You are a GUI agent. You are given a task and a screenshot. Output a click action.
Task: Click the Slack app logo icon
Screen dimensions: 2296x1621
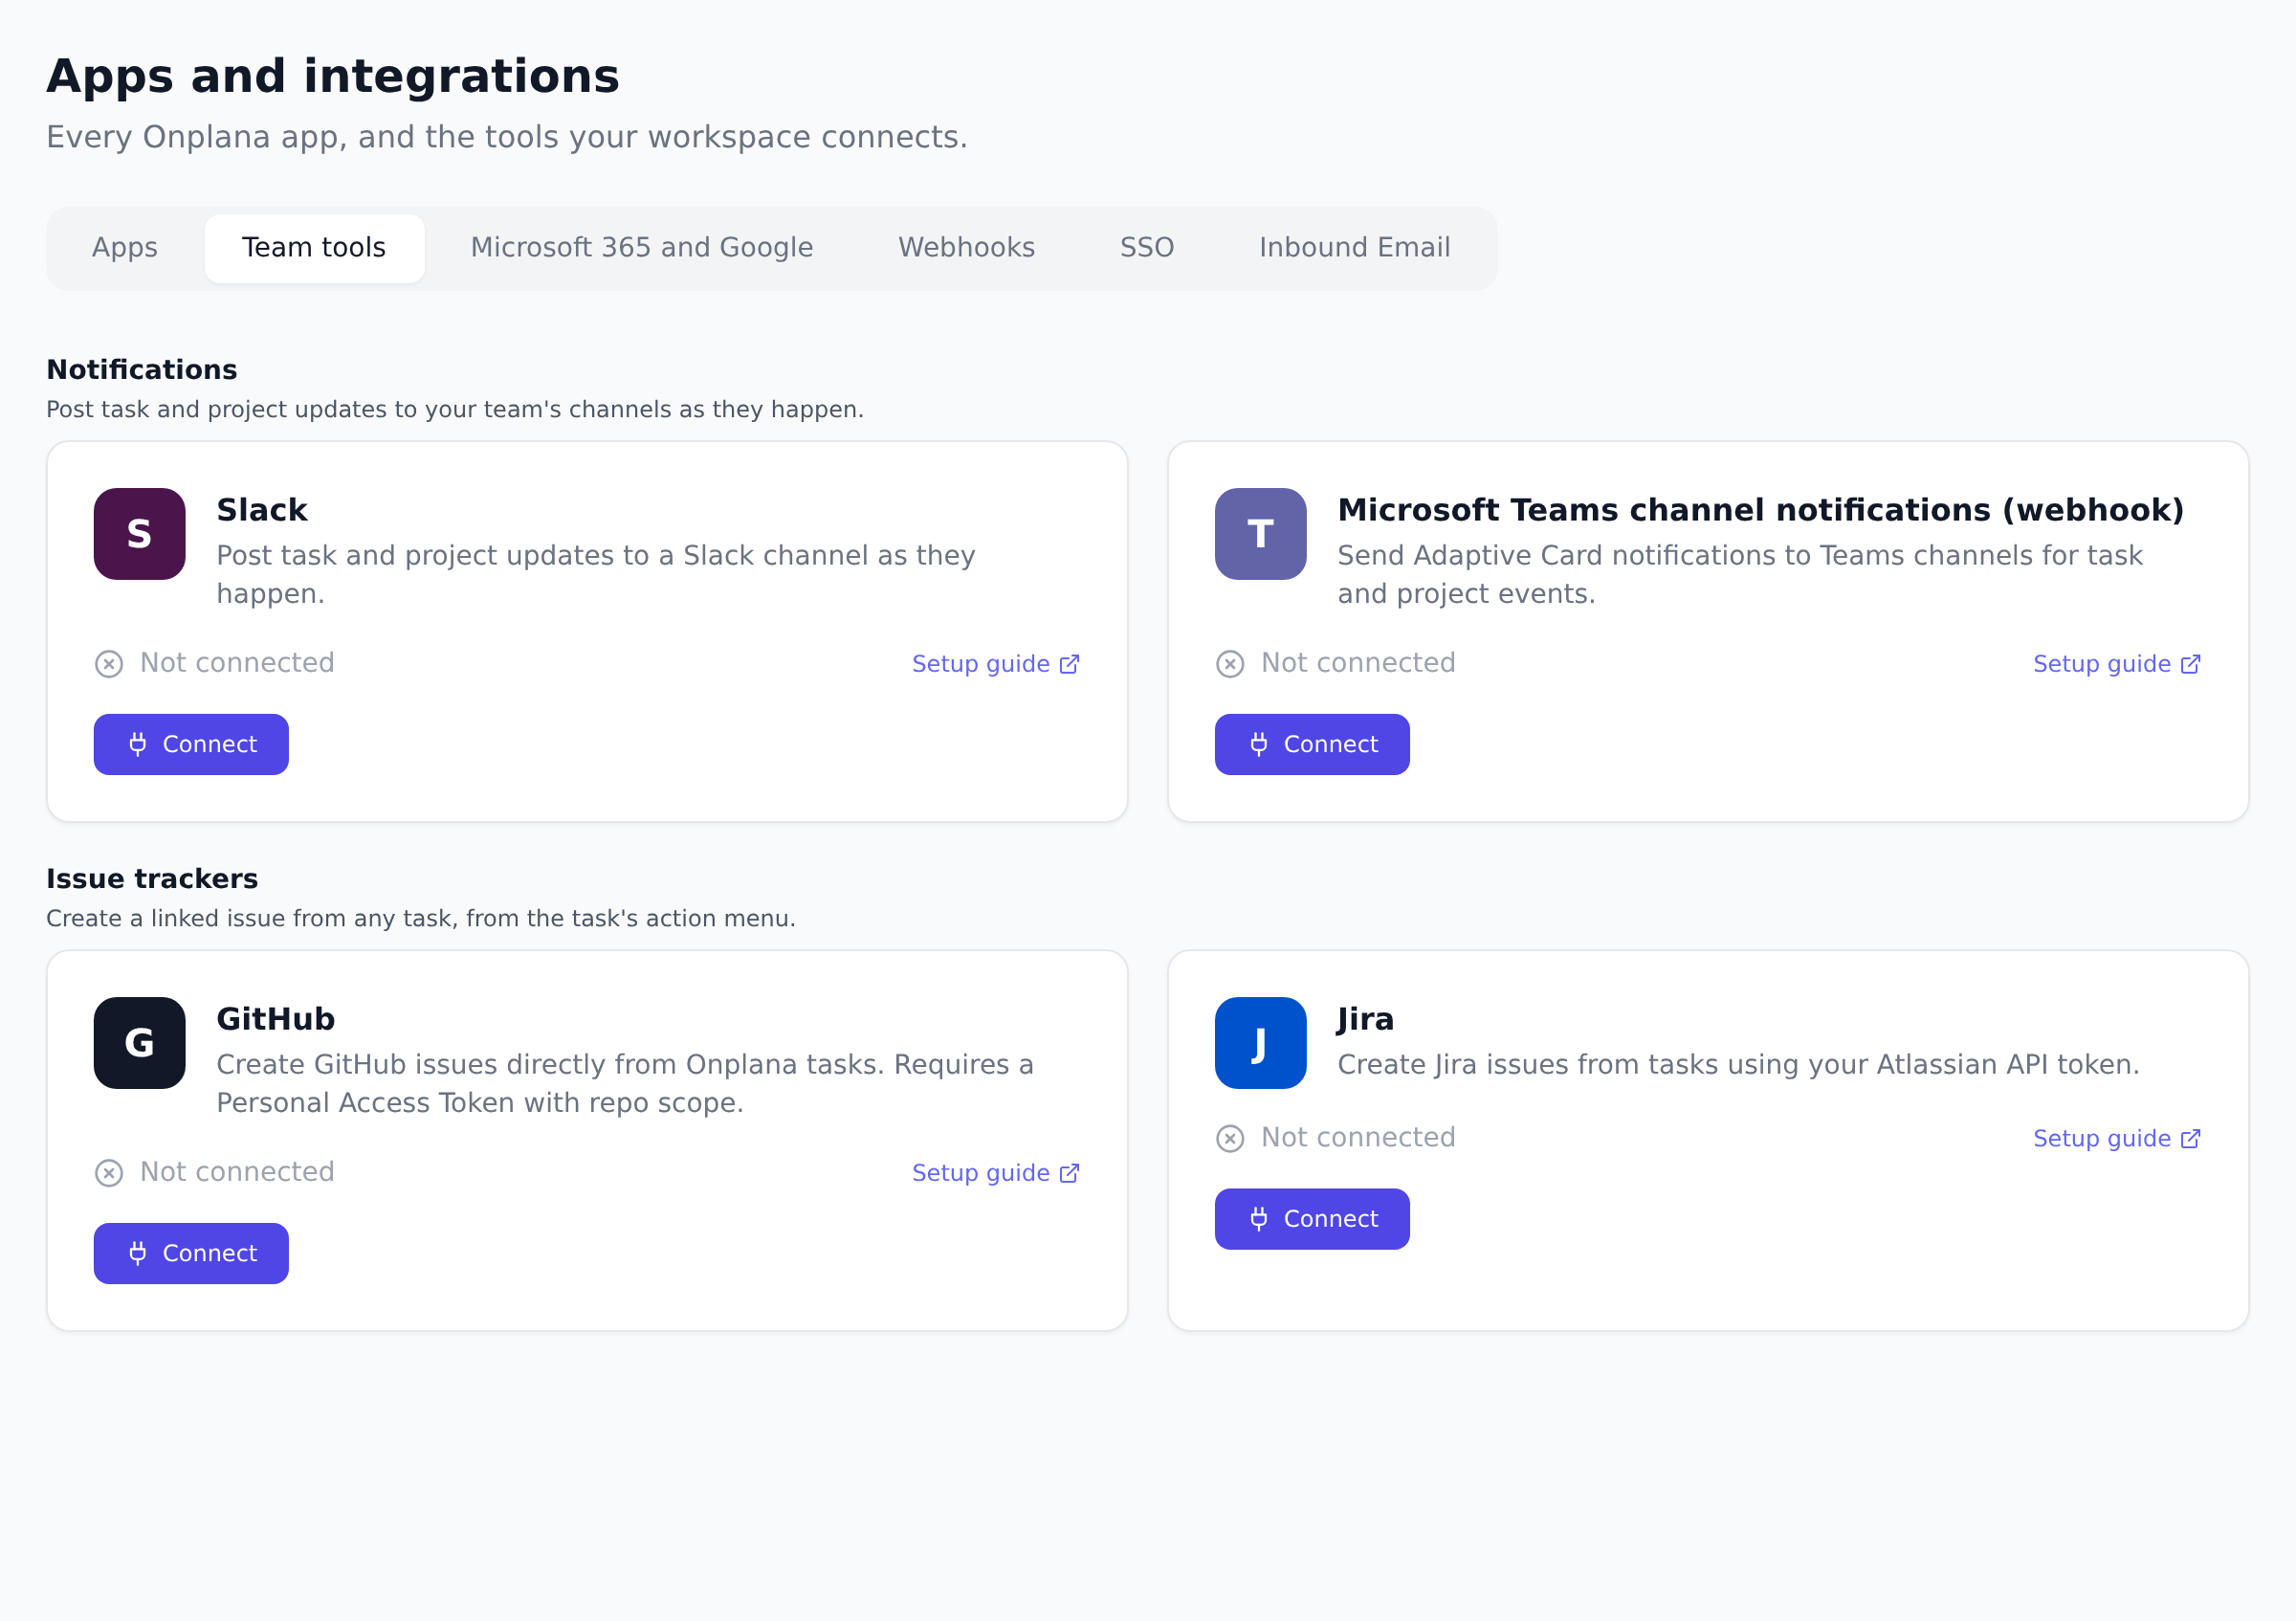[x=139, y=534]
